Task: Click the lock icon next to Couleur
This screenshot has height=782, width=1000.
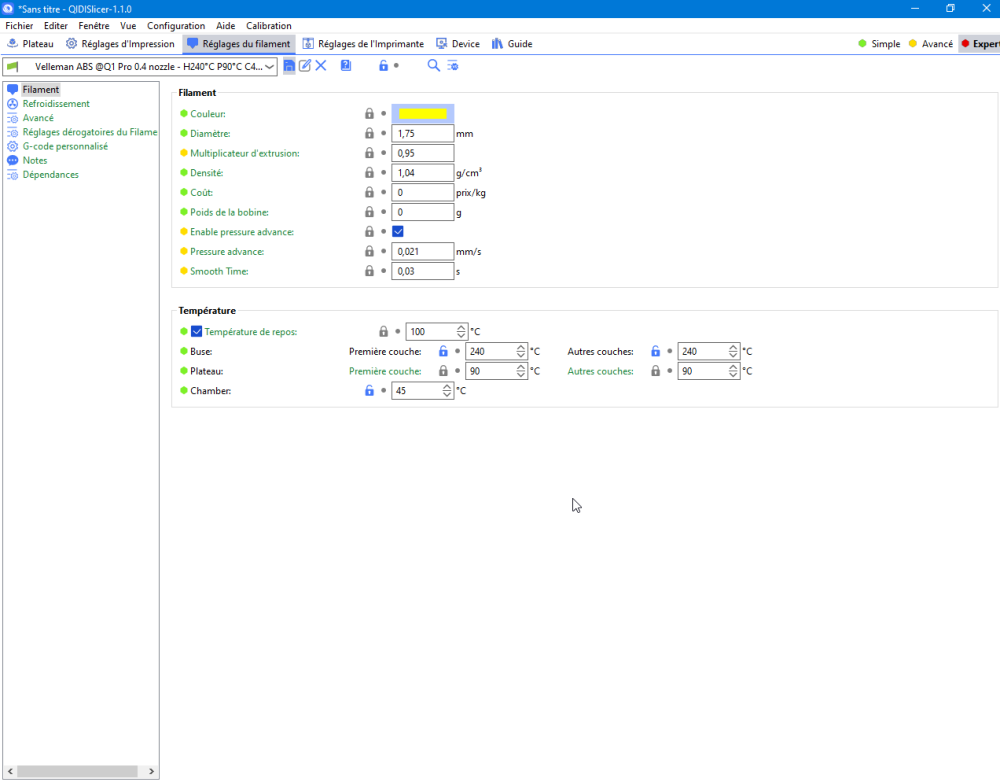Action: (x=369, y=114)
